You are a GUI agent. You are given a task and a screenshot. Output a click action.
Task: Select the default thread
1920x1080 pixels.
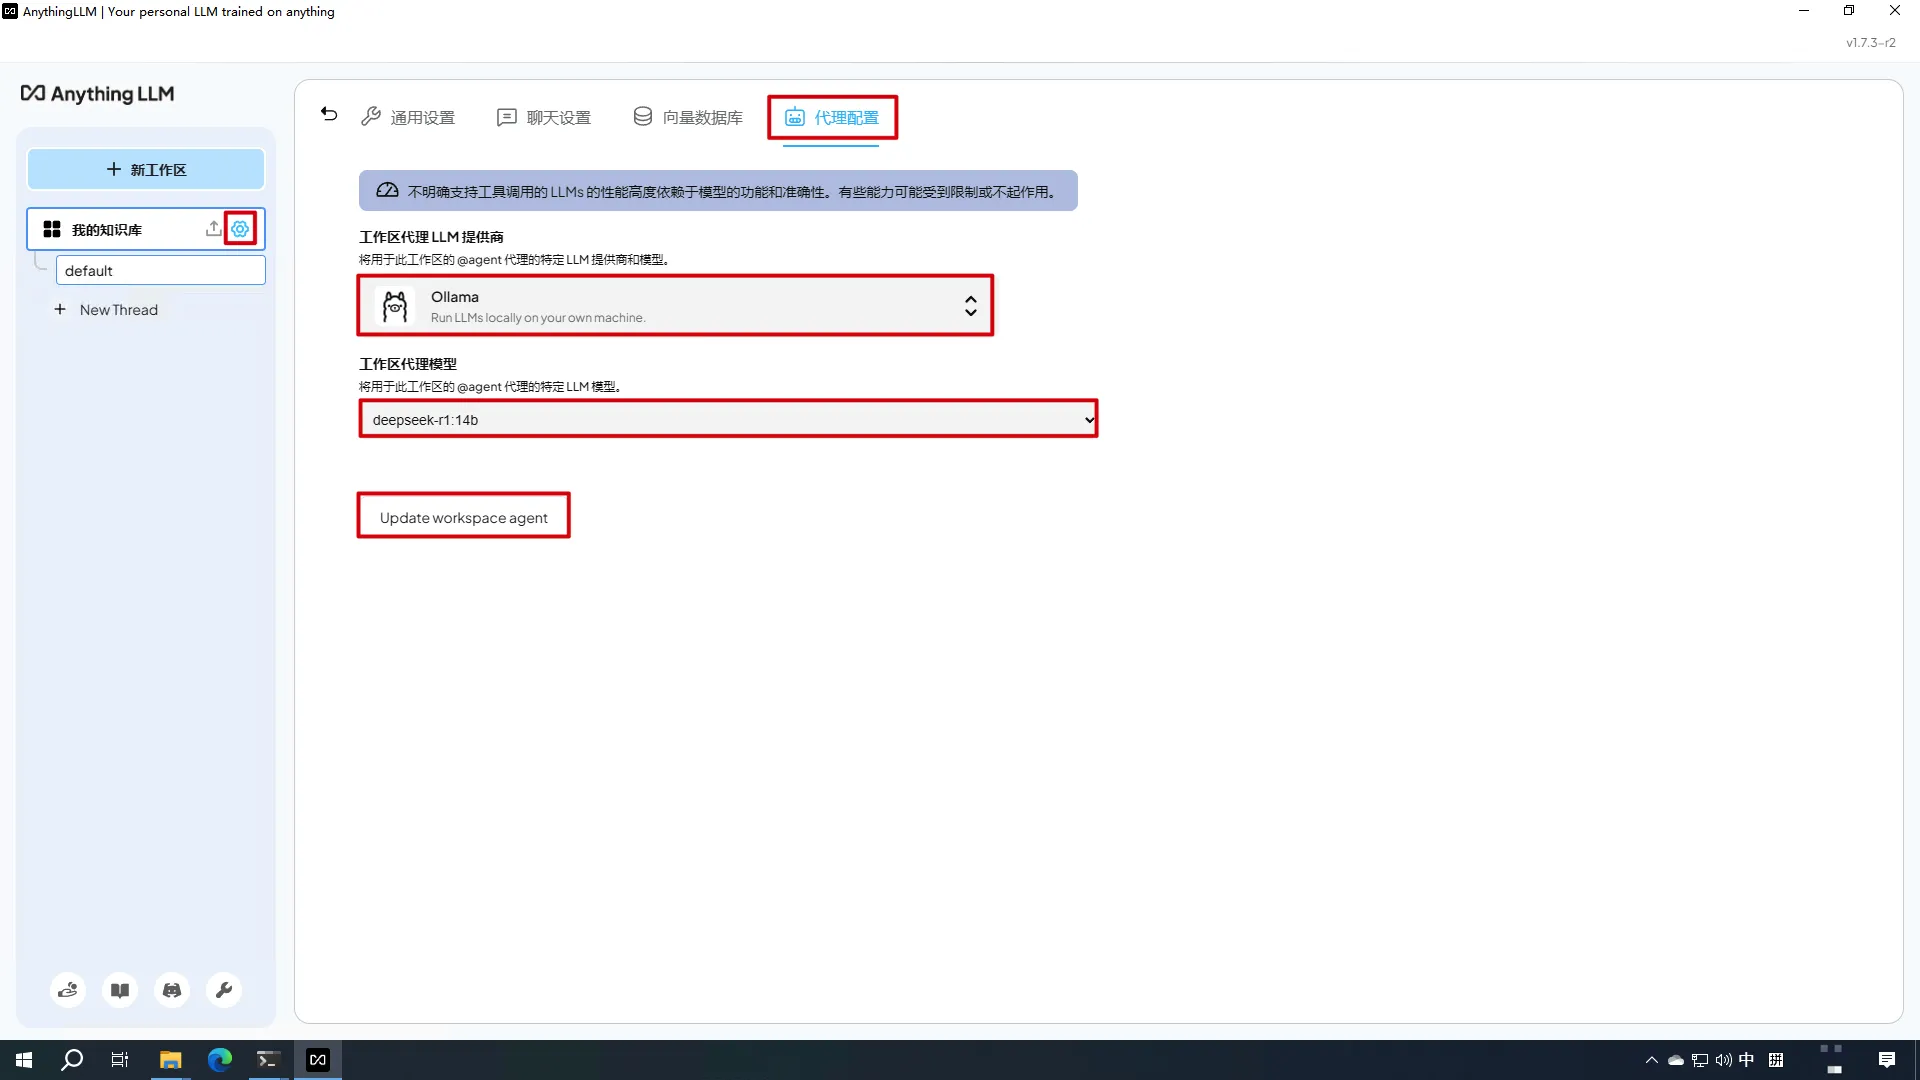pyautogui.click(x=160, y=271)
